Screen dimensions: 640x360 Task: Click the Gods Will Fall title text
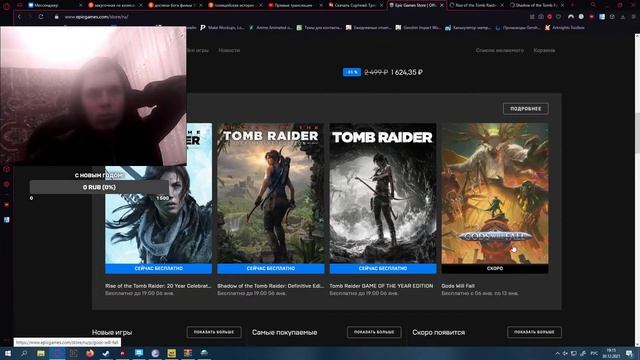click(458, 286)
